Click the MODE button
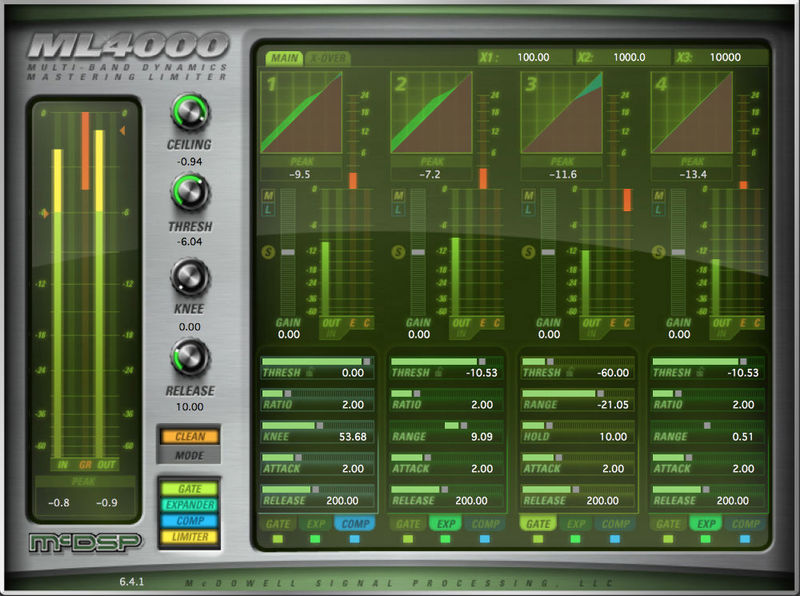This screenshot has height=596, width=800. point(189,455)
